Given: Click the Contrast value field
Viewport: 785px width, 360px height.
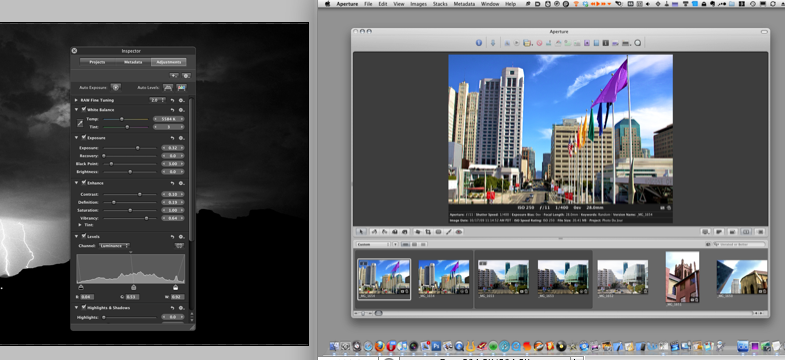Looking at the screenshot, I should (x=173, y=194).
